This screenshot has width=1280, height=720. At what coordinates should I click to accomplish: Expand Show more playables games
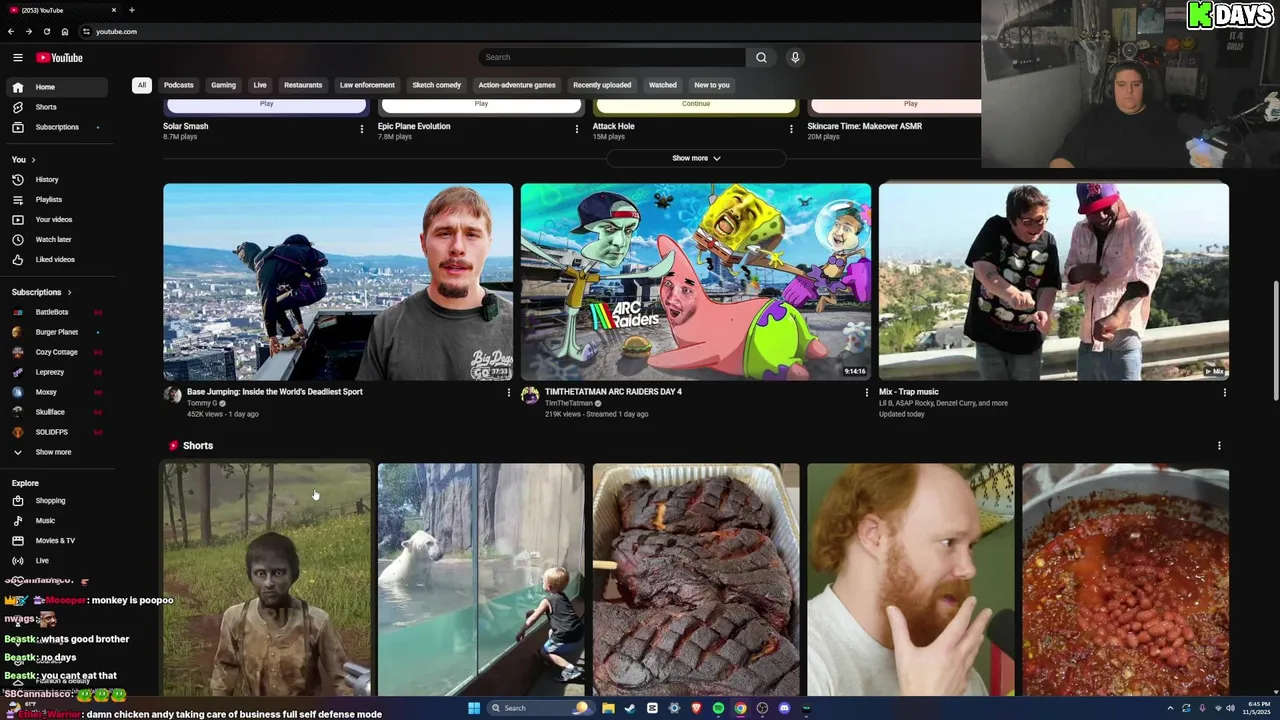pyautogui.click(x=696, y=158)
